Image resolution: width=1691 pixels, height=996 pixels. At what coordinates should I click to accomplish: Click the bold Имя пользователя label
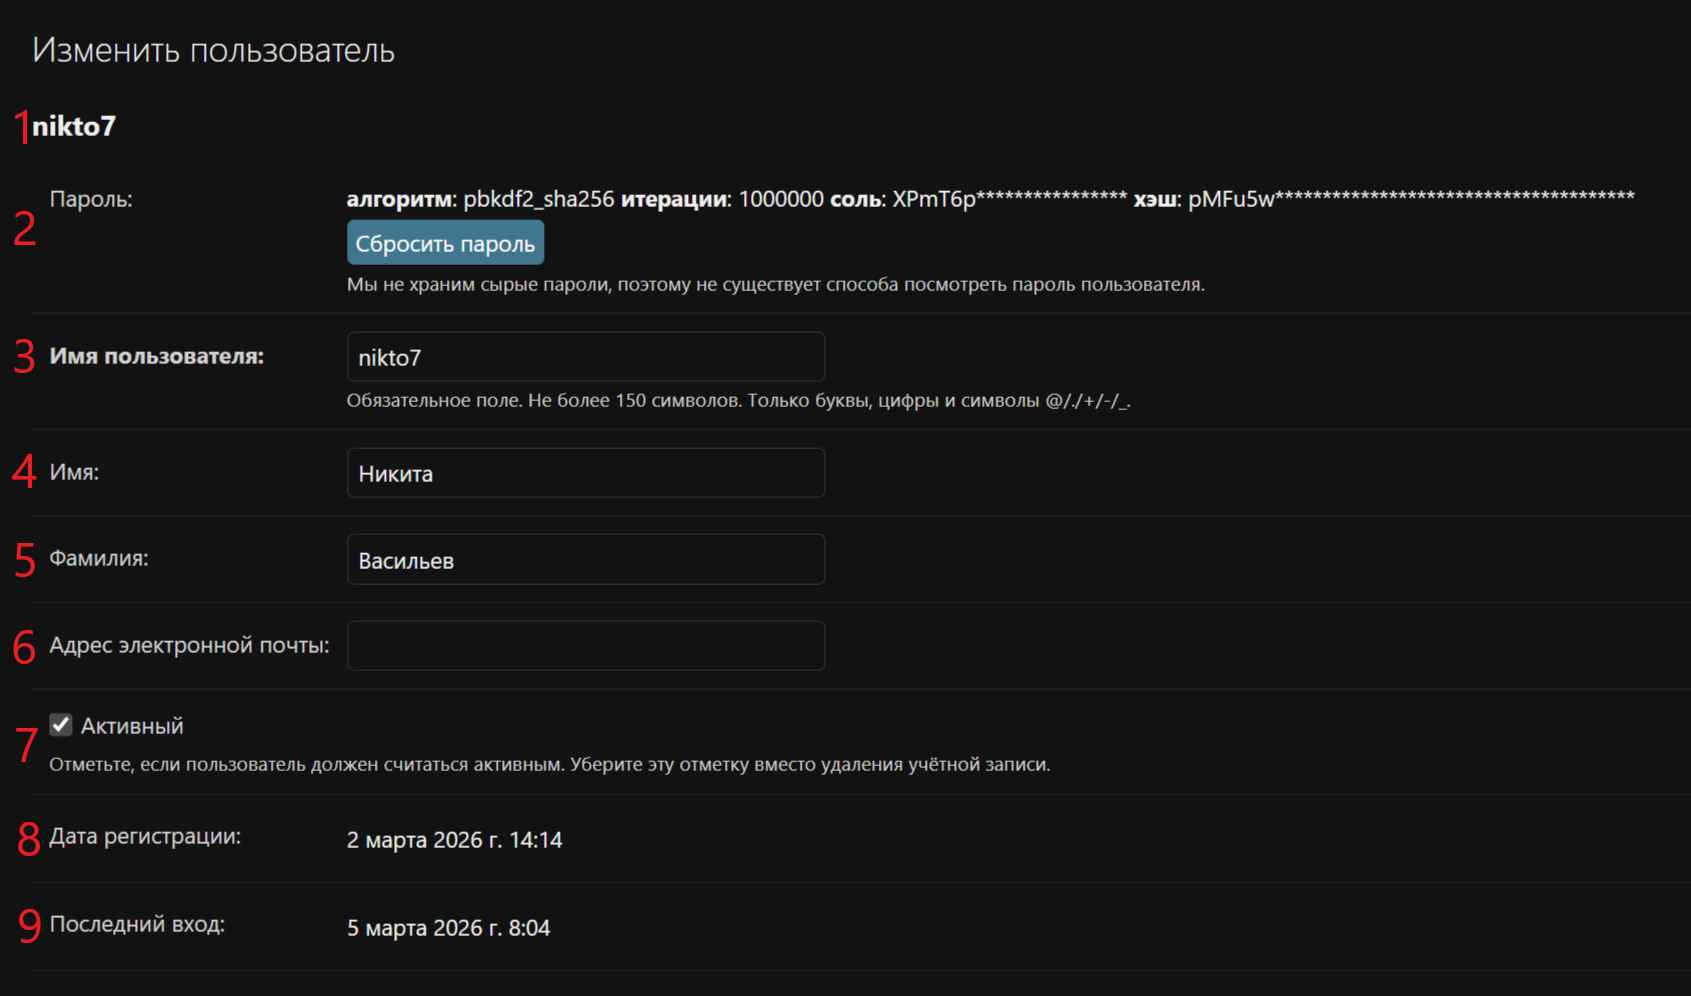[157, 356]
